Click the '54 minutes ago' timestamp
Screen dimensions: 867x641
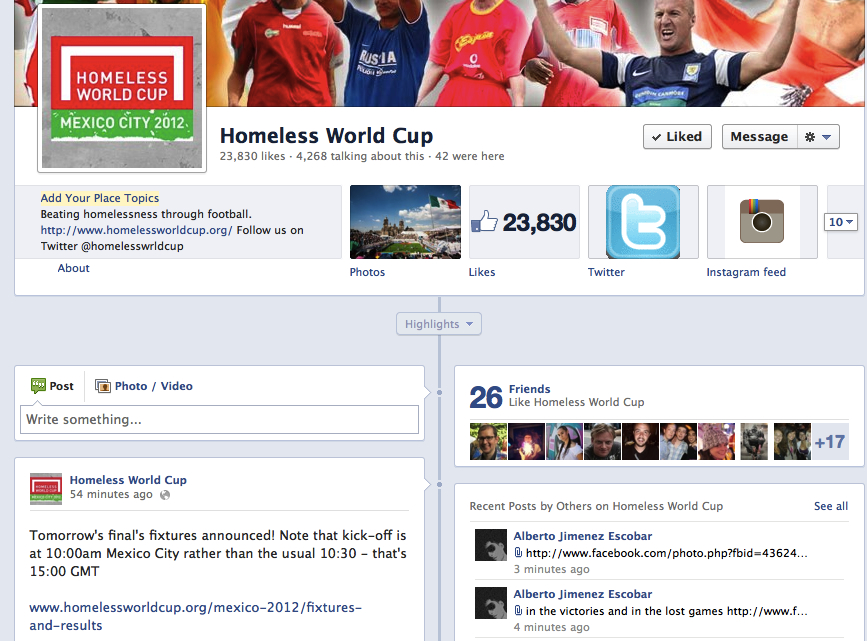(x=111, y=494)
